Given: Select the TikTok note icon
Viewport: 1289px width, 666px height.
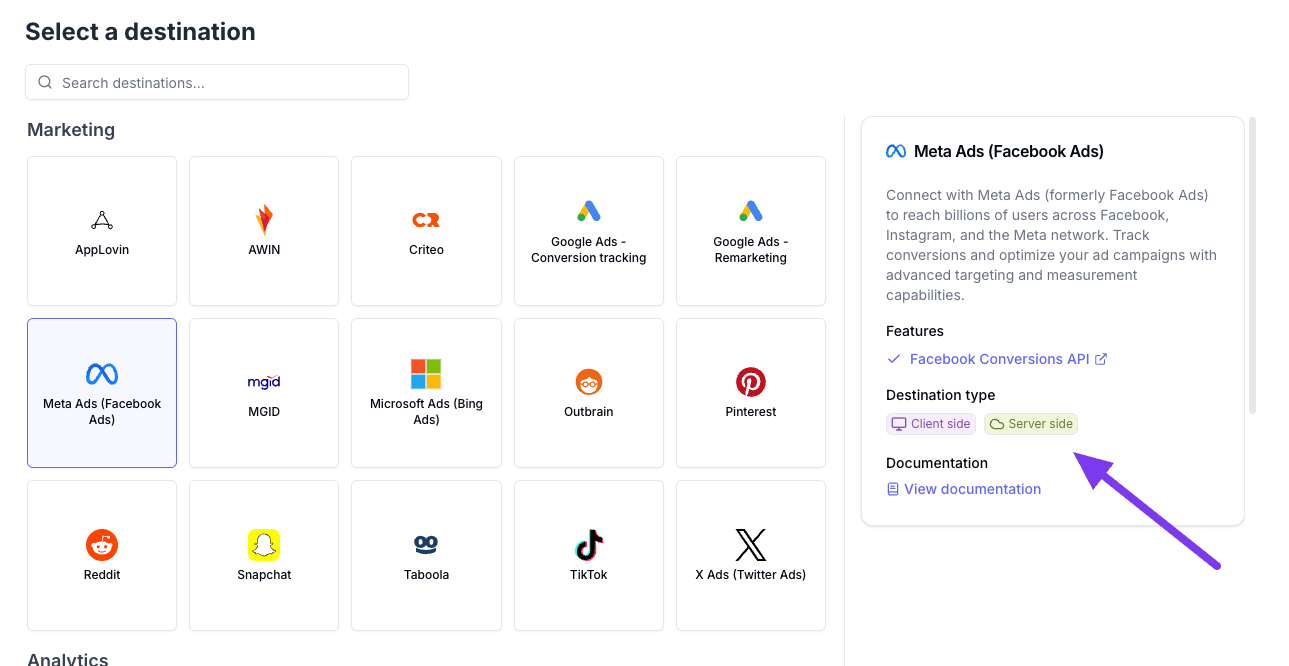Looking at the screenshot, I should (x=589, y=545).
